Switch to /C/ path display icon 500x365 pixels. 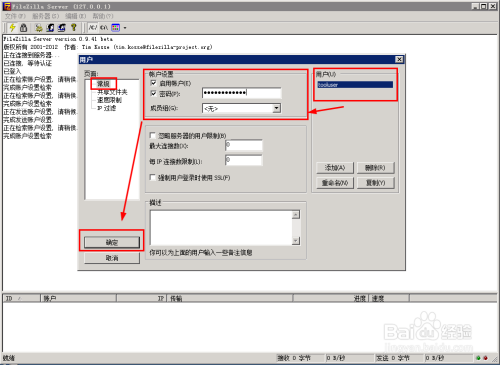(93, 28)
